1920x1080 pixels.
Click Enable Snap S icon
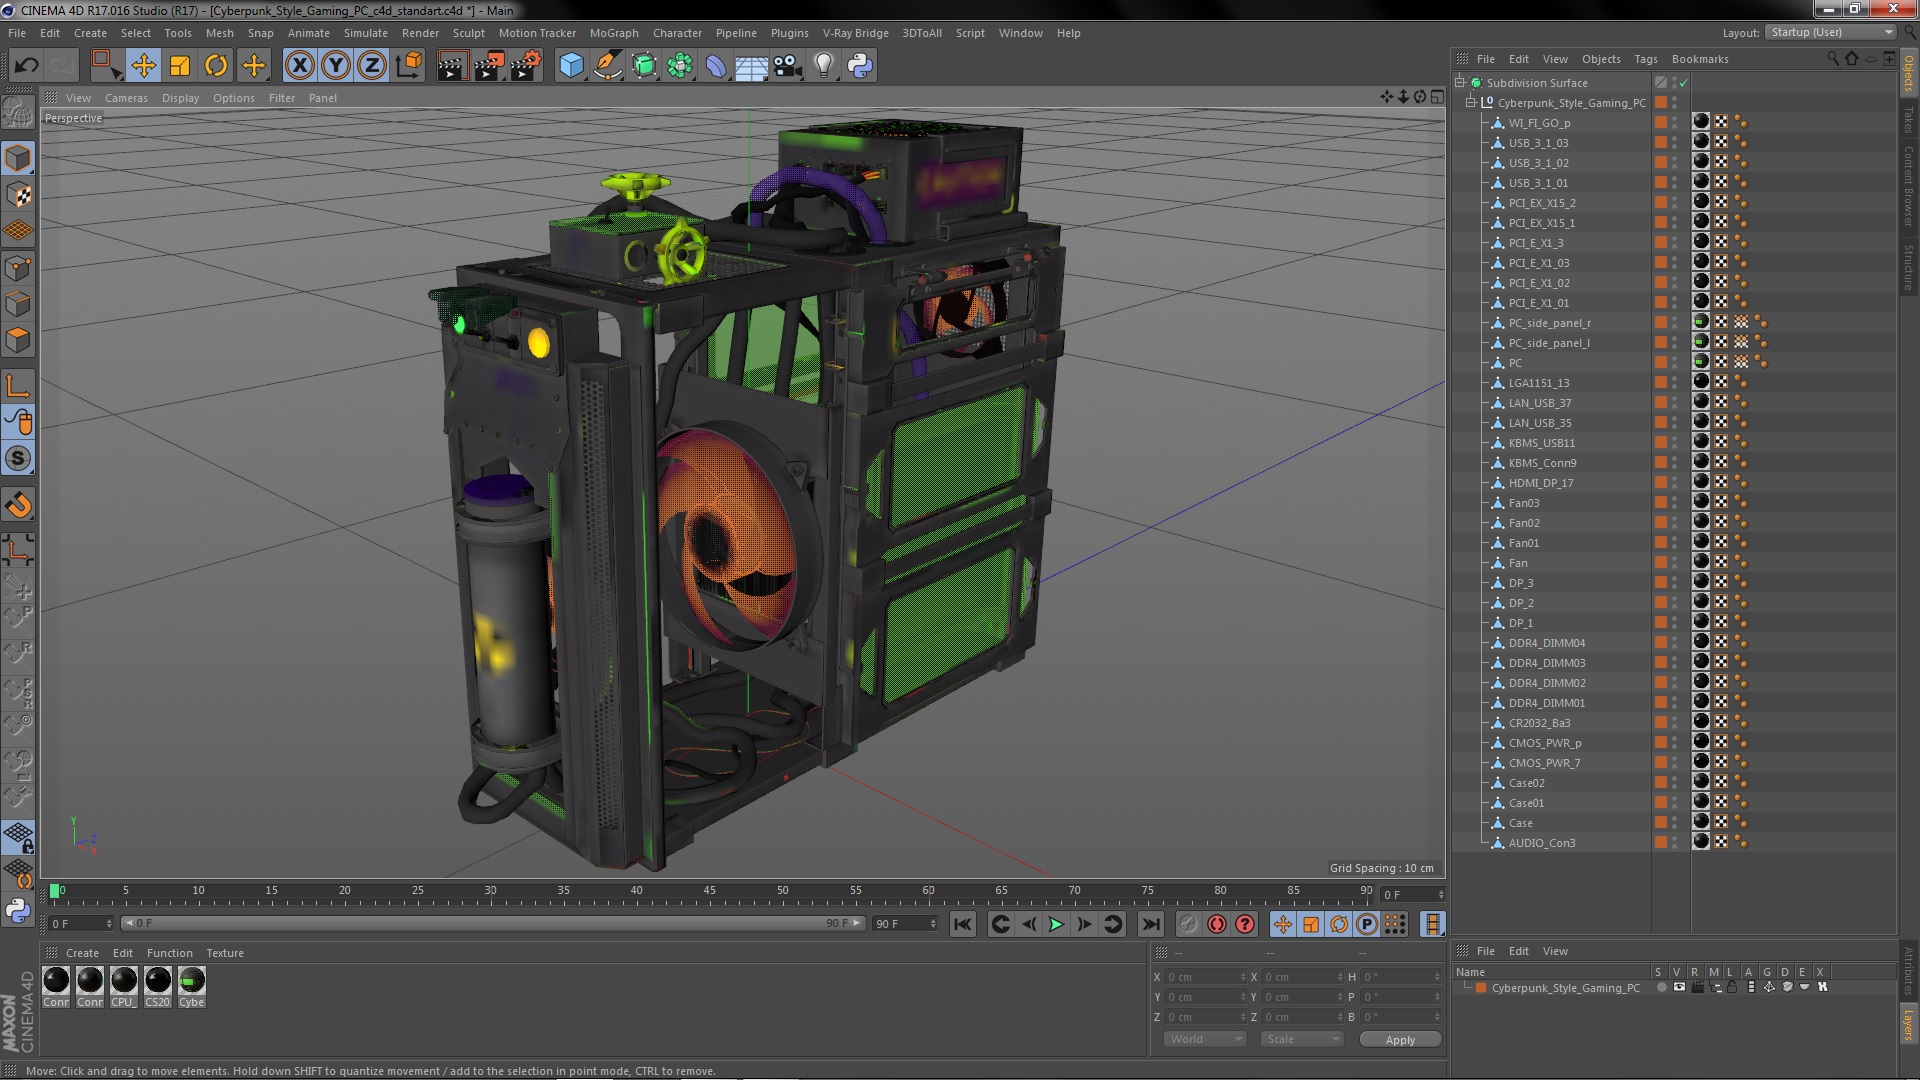[18, 459]
